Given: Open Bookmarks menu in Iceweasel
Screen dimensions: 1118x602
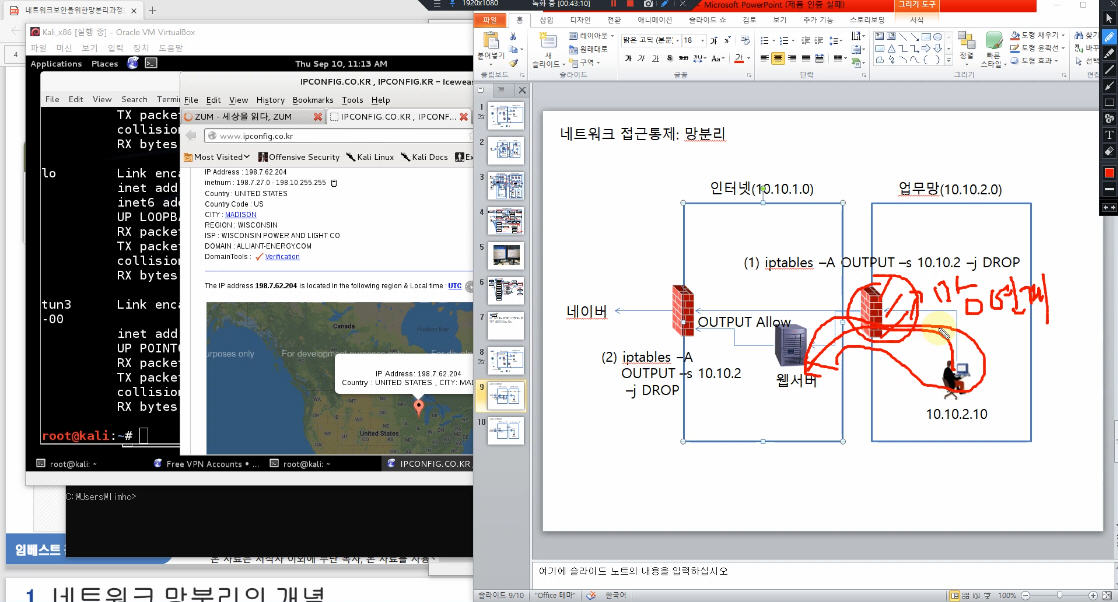Looking at the screenshot, I should (x=312, y=101).
